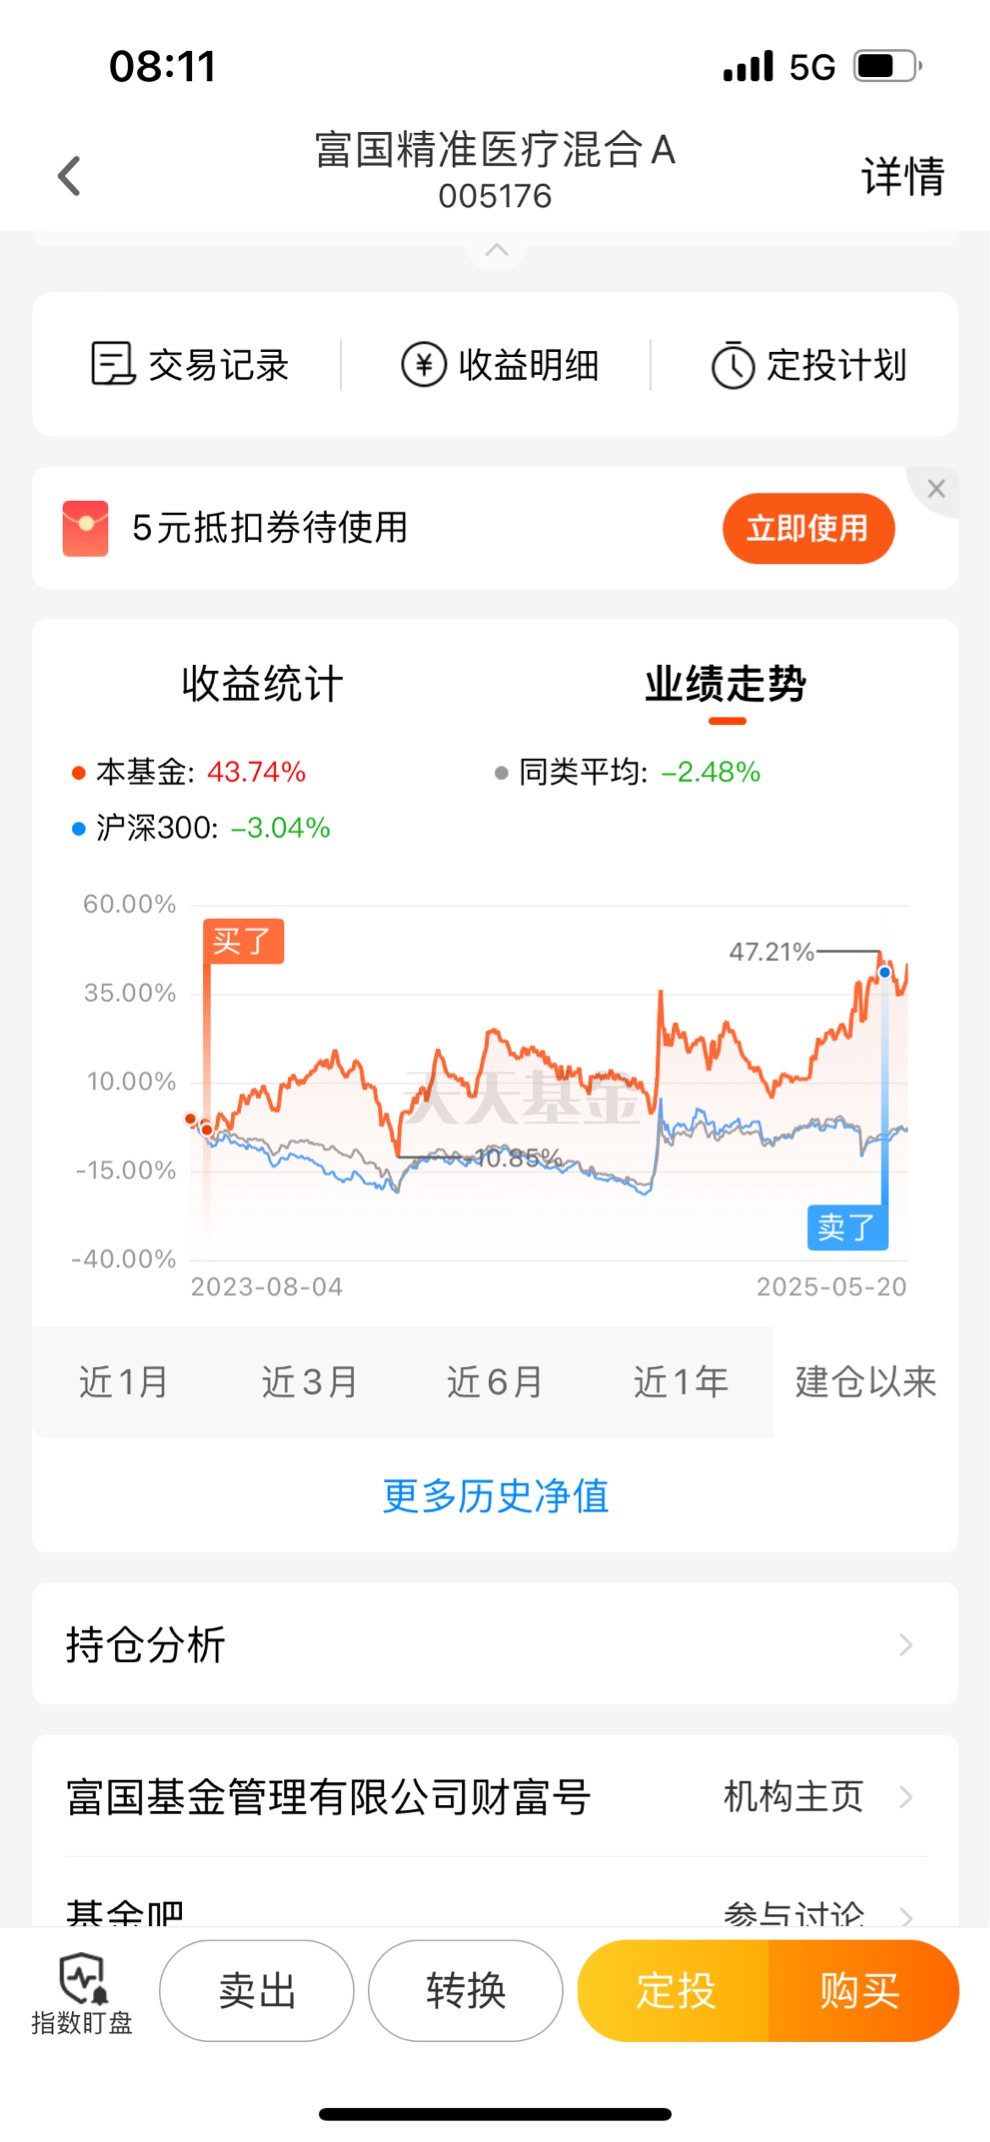
Task: Tap the 卖出 button
Action: coord(257,1991)
